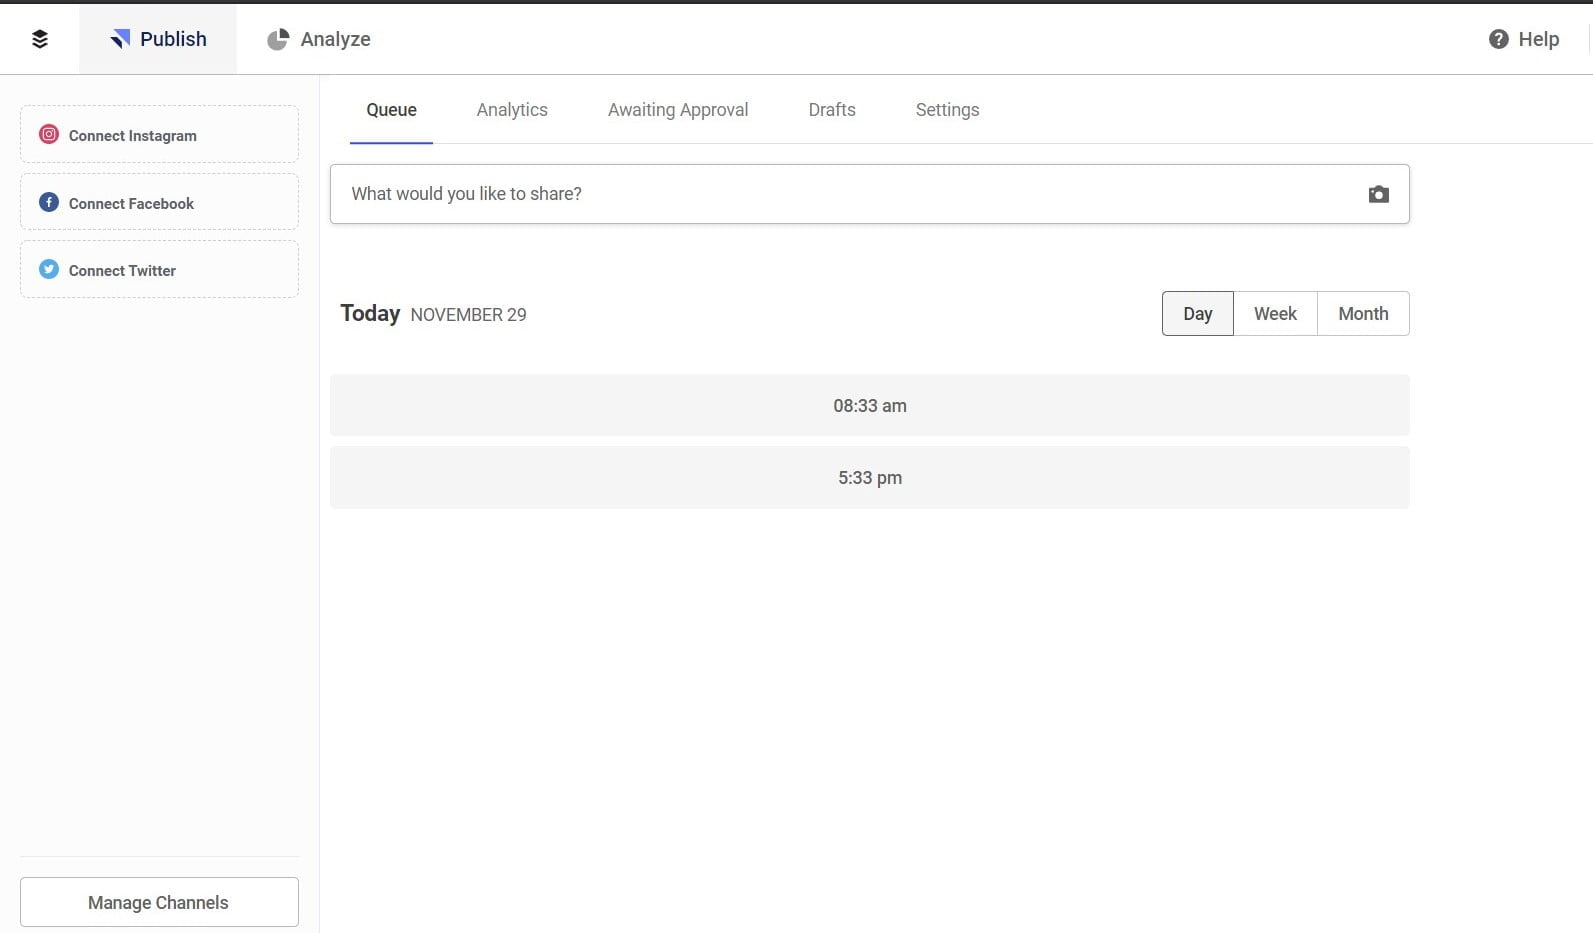Click the Analyze pie chart icon
This screenshot has height=933, width=1593.
click(278, 39)
